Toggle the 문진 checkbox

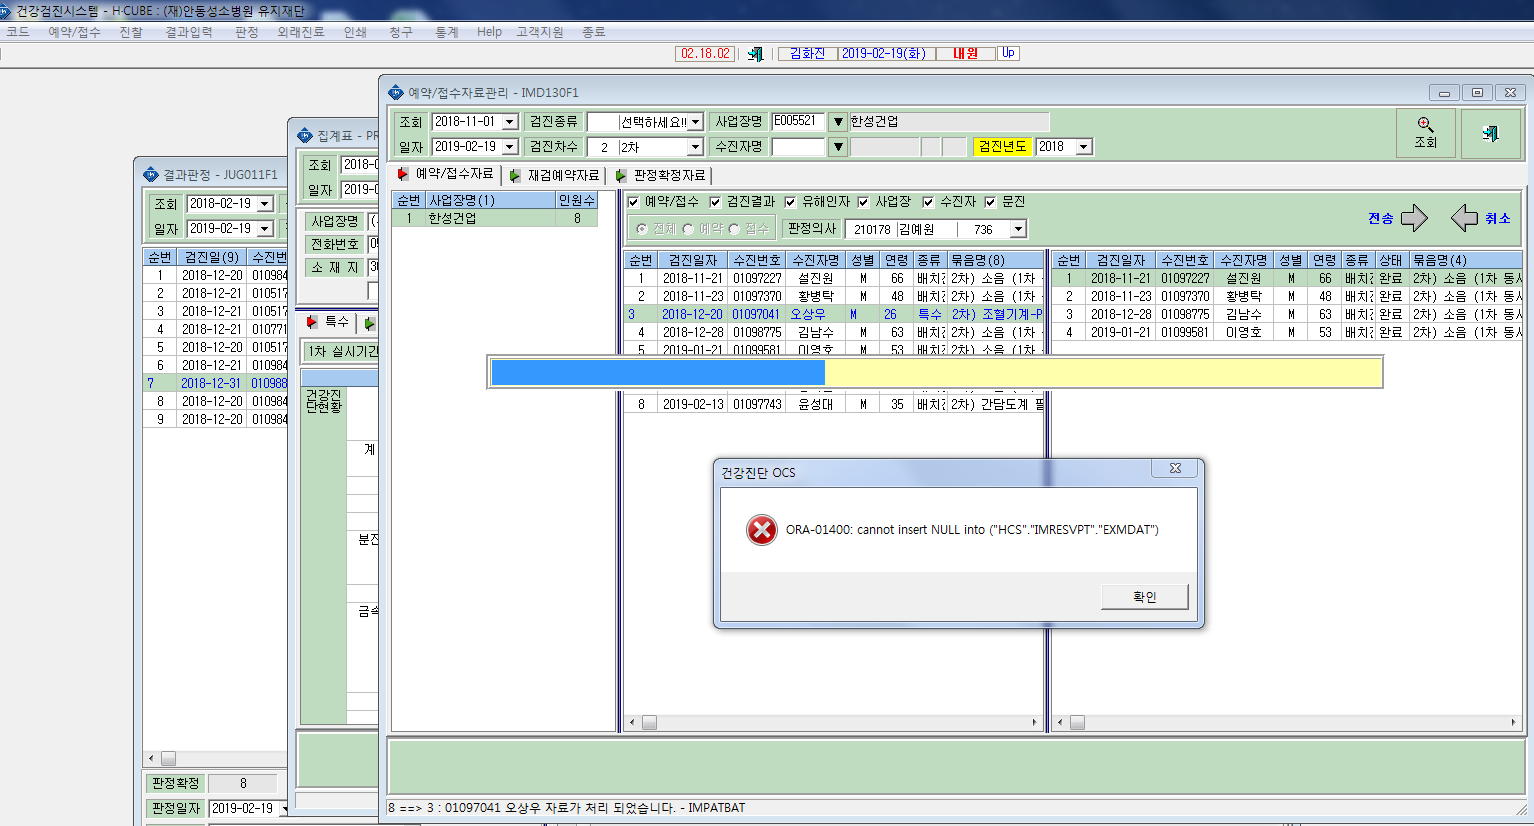pos(990,202)
